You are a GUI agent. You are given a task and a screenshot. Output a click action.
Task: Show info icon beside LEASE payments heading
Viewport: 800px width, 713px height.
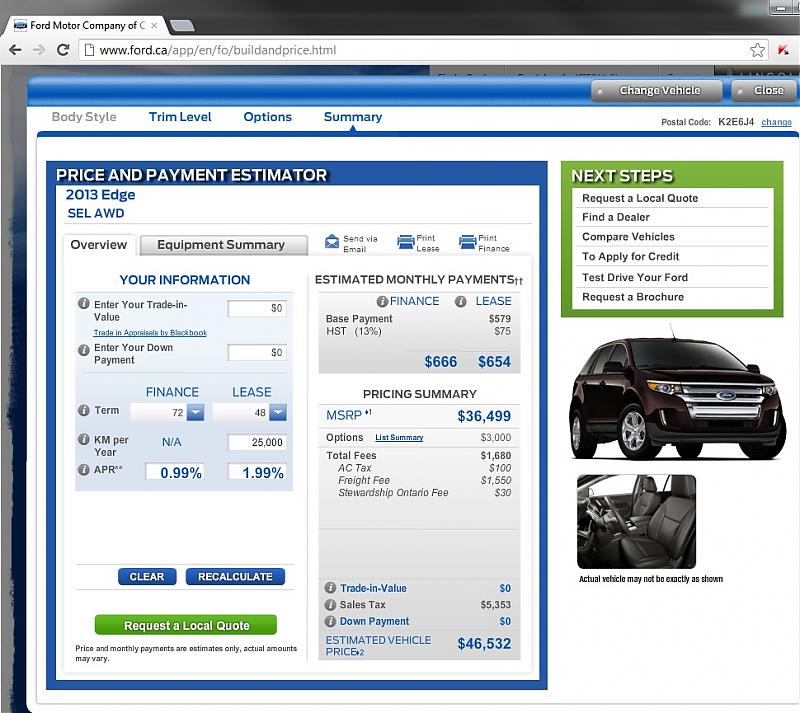click(460, 302)
